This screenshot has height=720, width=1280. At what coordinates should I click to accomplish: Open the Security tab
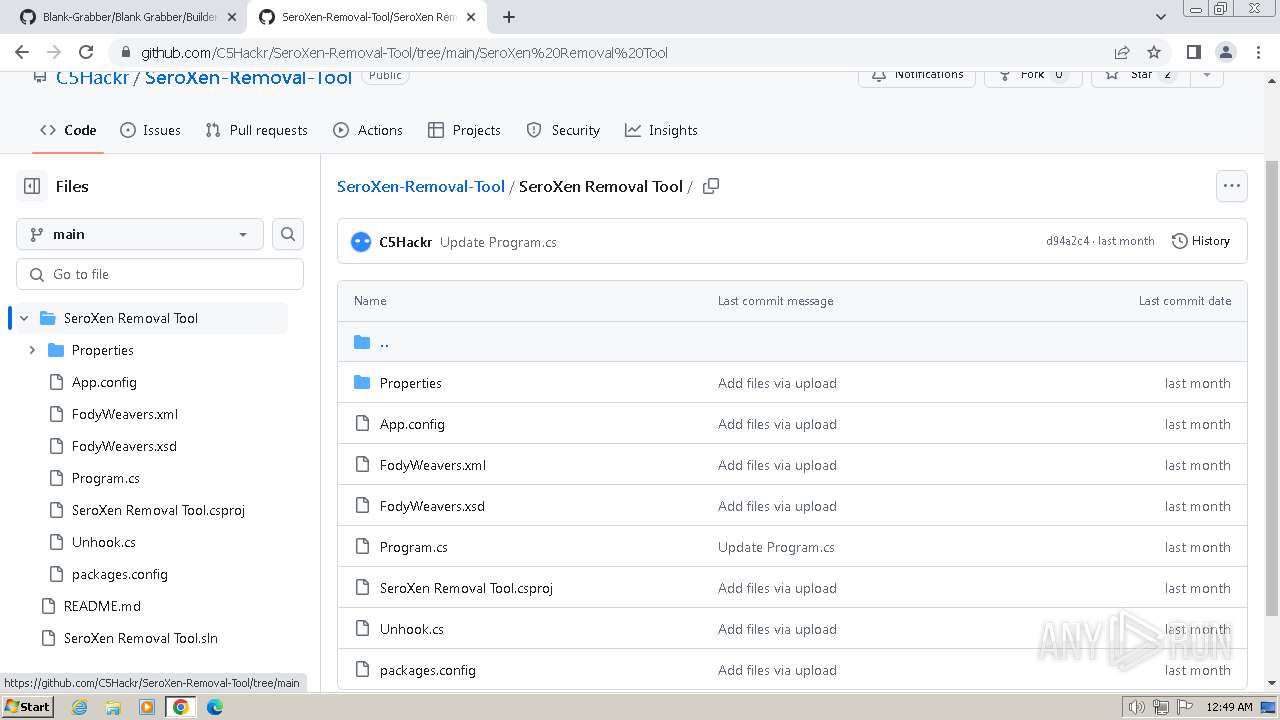point(563,130)
